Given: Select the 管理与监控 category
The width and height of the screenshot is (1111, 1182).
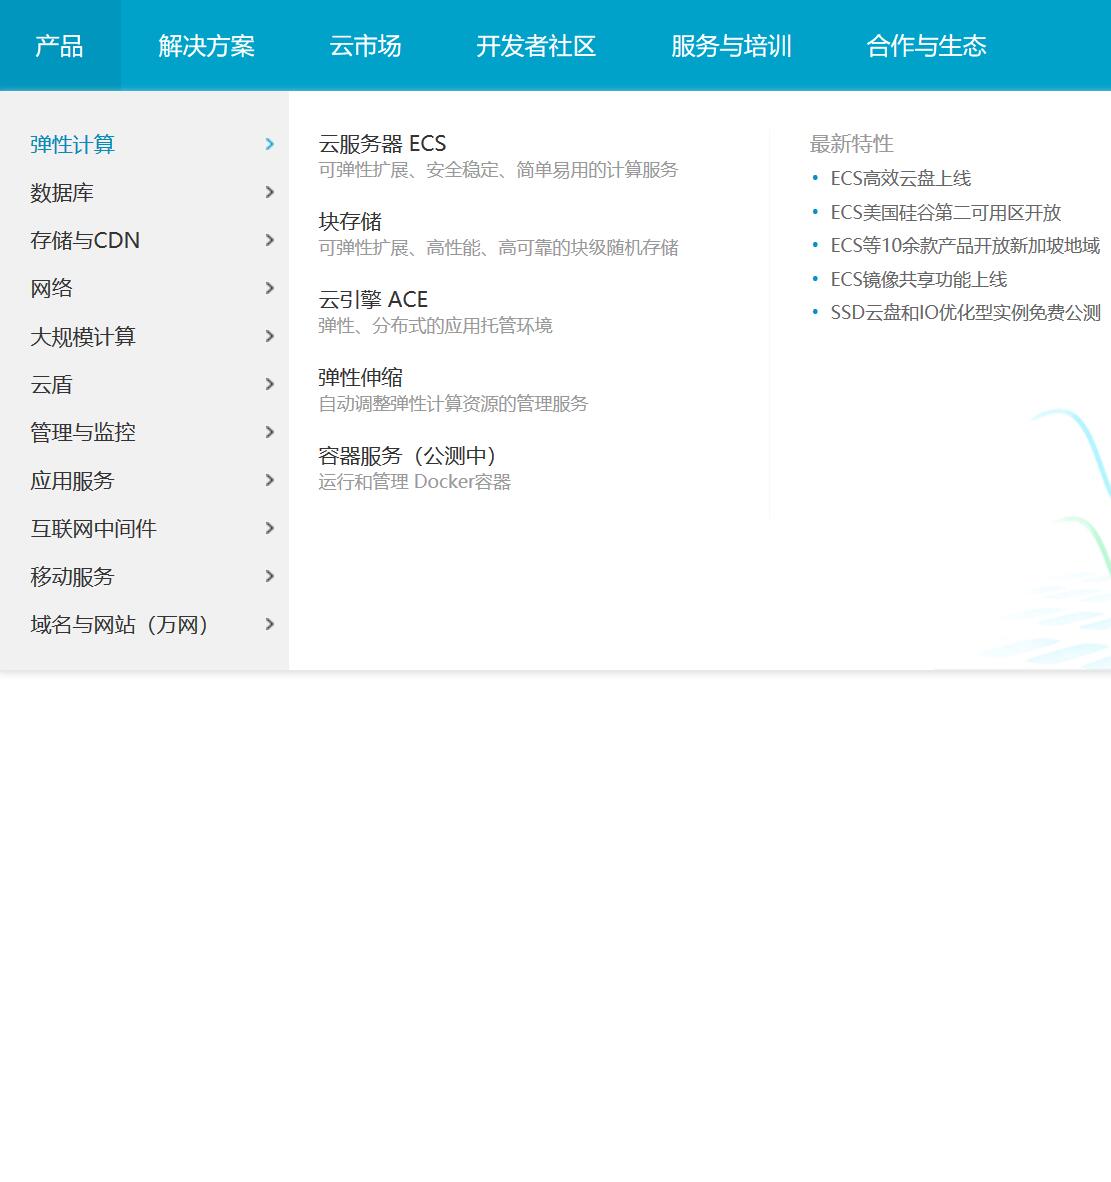Looking at the screenshot, I should point(83,432).
